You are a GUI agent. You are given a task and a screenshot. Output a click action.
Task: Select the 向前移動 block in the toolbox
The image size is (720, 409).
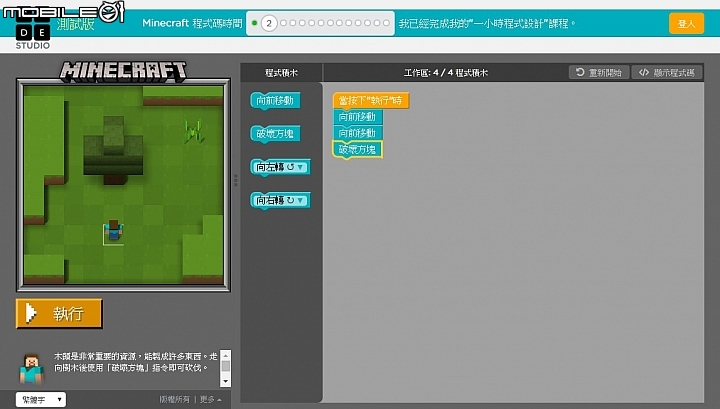pos(276,101)
